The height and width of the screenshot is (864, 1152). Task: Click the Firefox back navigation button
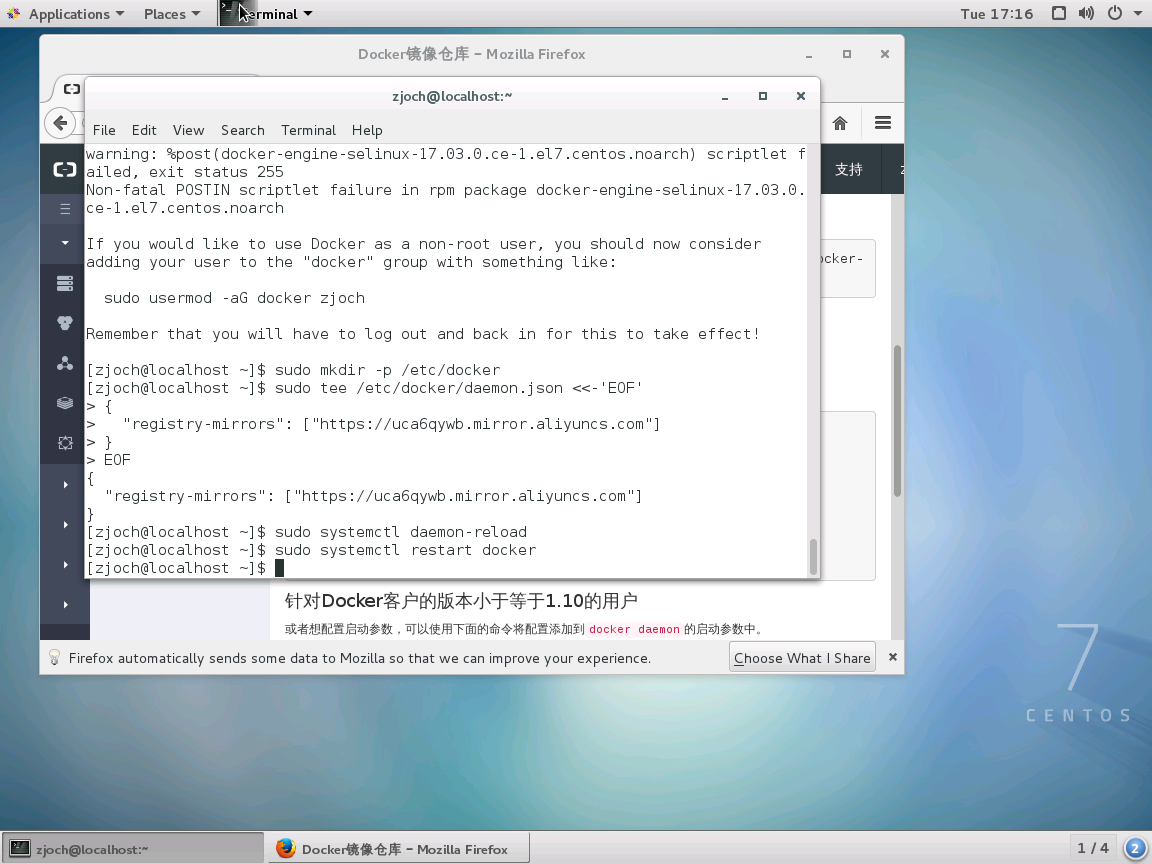tap(62, 123)
